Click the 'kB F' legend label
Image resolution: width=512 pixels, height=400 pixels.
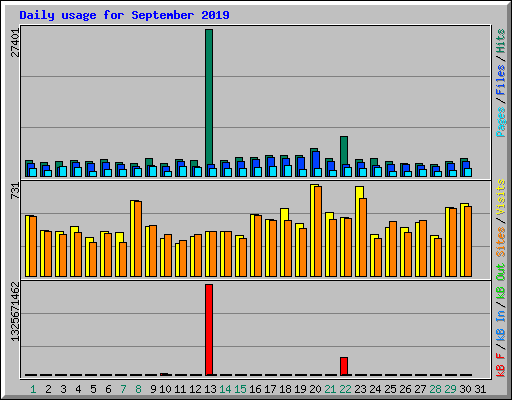500,364
